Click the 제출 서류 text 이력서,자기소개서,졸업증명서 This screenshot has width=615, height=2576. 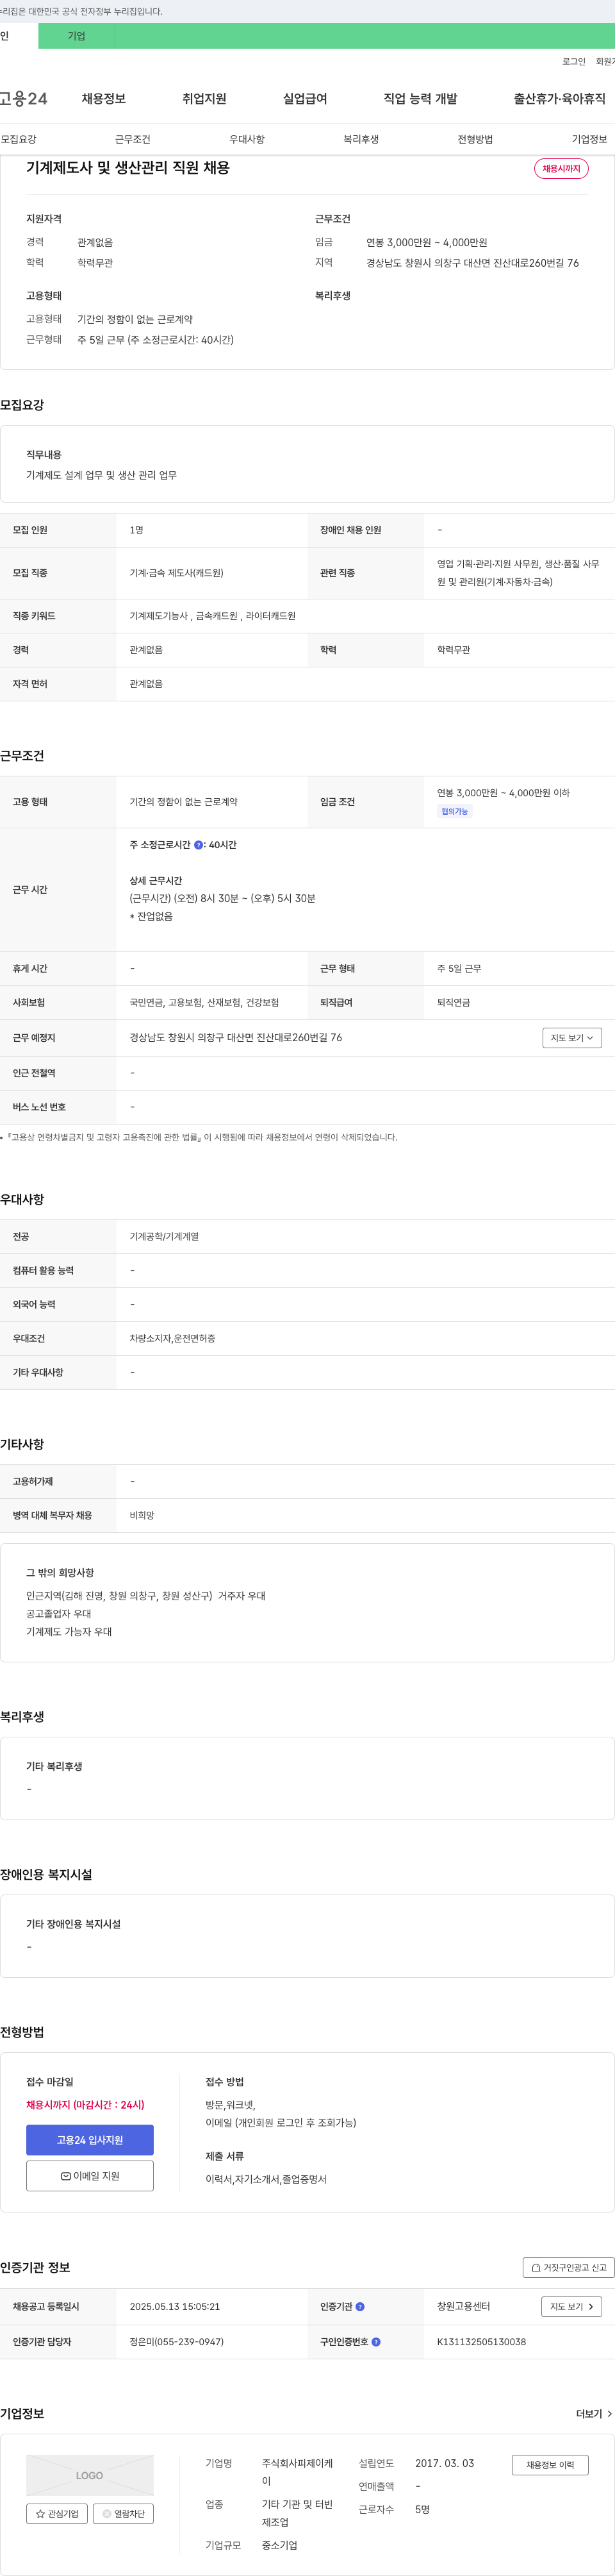pyautogui.click(x=266, y=2180)
